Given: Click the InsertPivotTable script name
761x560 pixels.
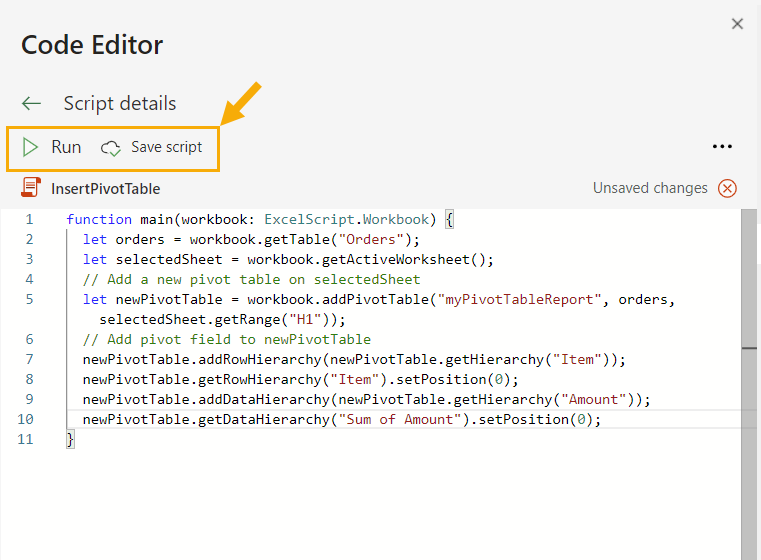Looking at the screenshot, I should (x=106, y=189).
